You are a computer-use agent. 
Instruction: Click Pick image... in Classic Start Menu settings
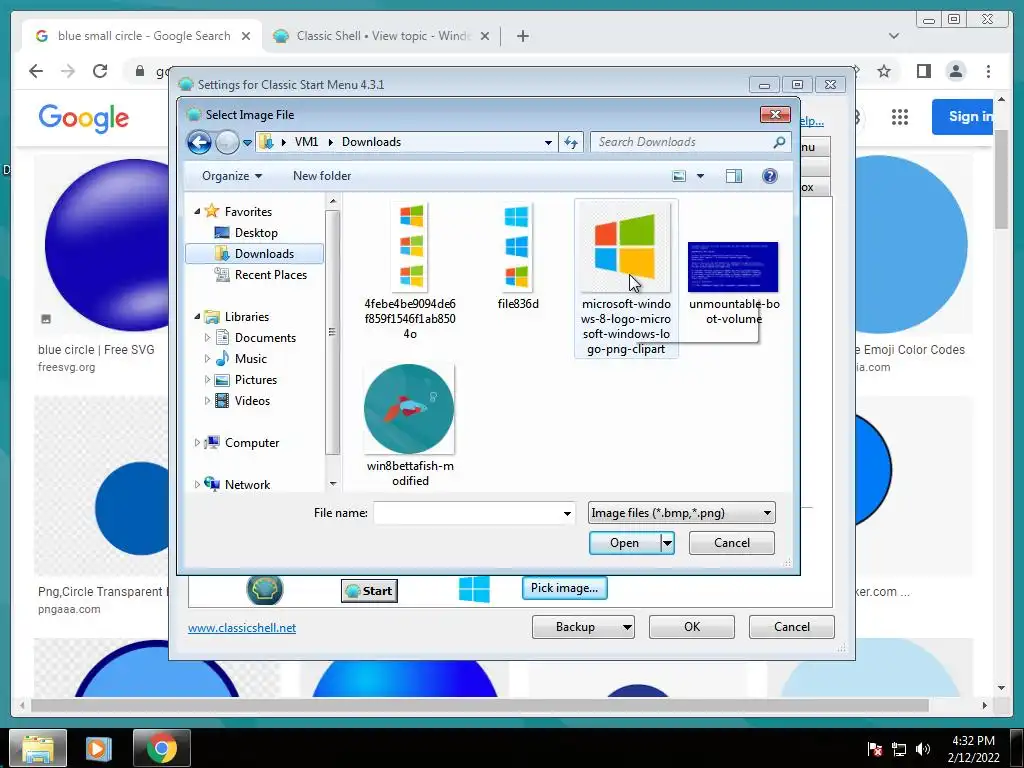(564, 588)
